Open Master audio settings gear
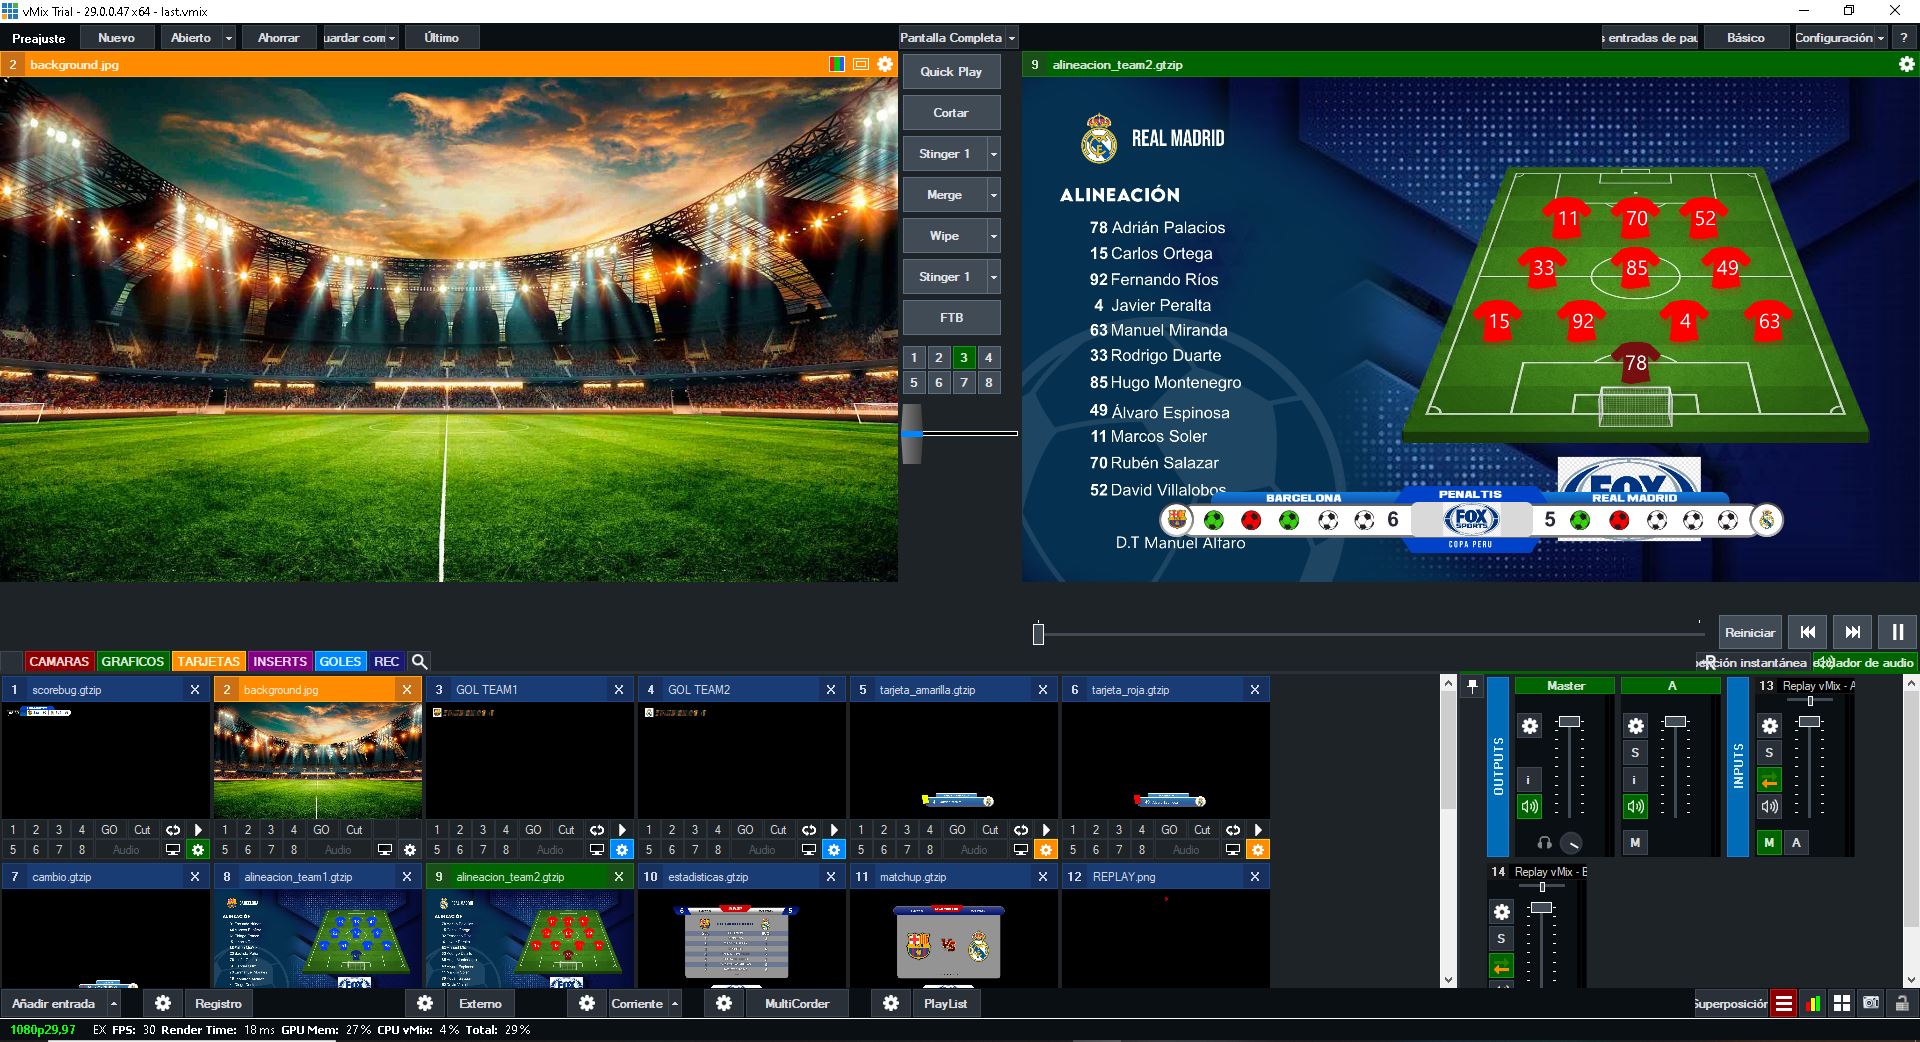1920x1042 pixels. click(1530, 726)
